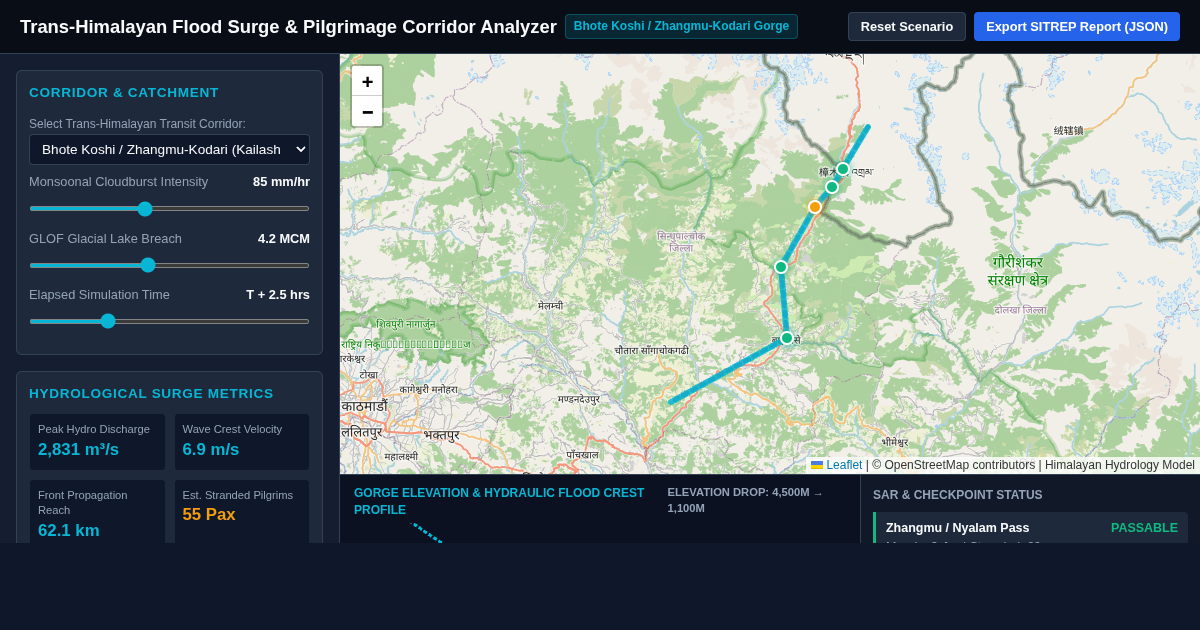This screenshot has width=1200, height=630.
Task: Open the Trans-Himalayan Transit Corridor dropdown
Action: [x=169, y=149]
